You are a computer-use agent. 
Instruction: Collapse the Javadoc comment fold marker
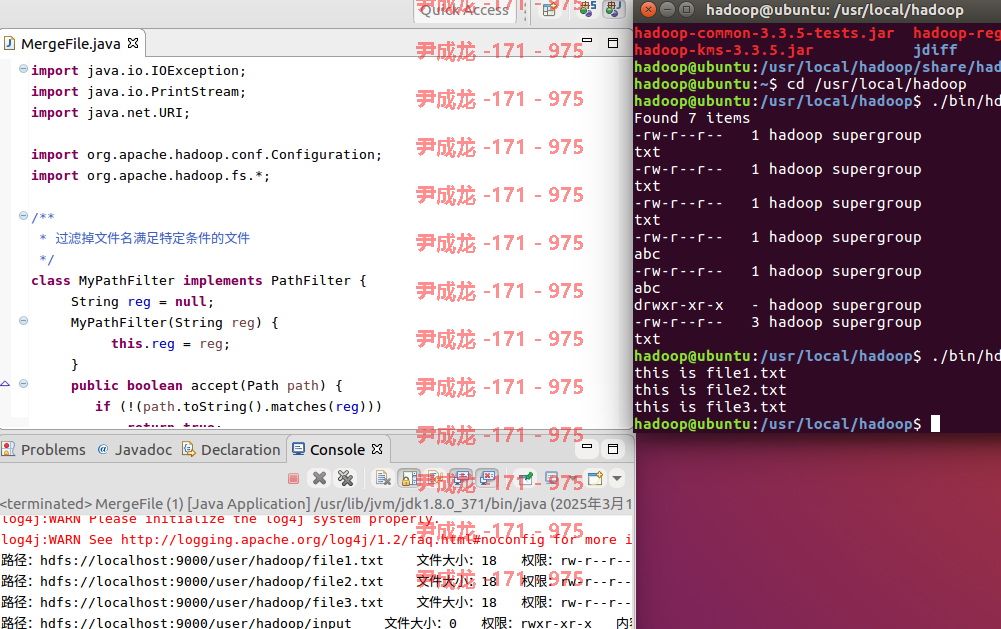23,216
